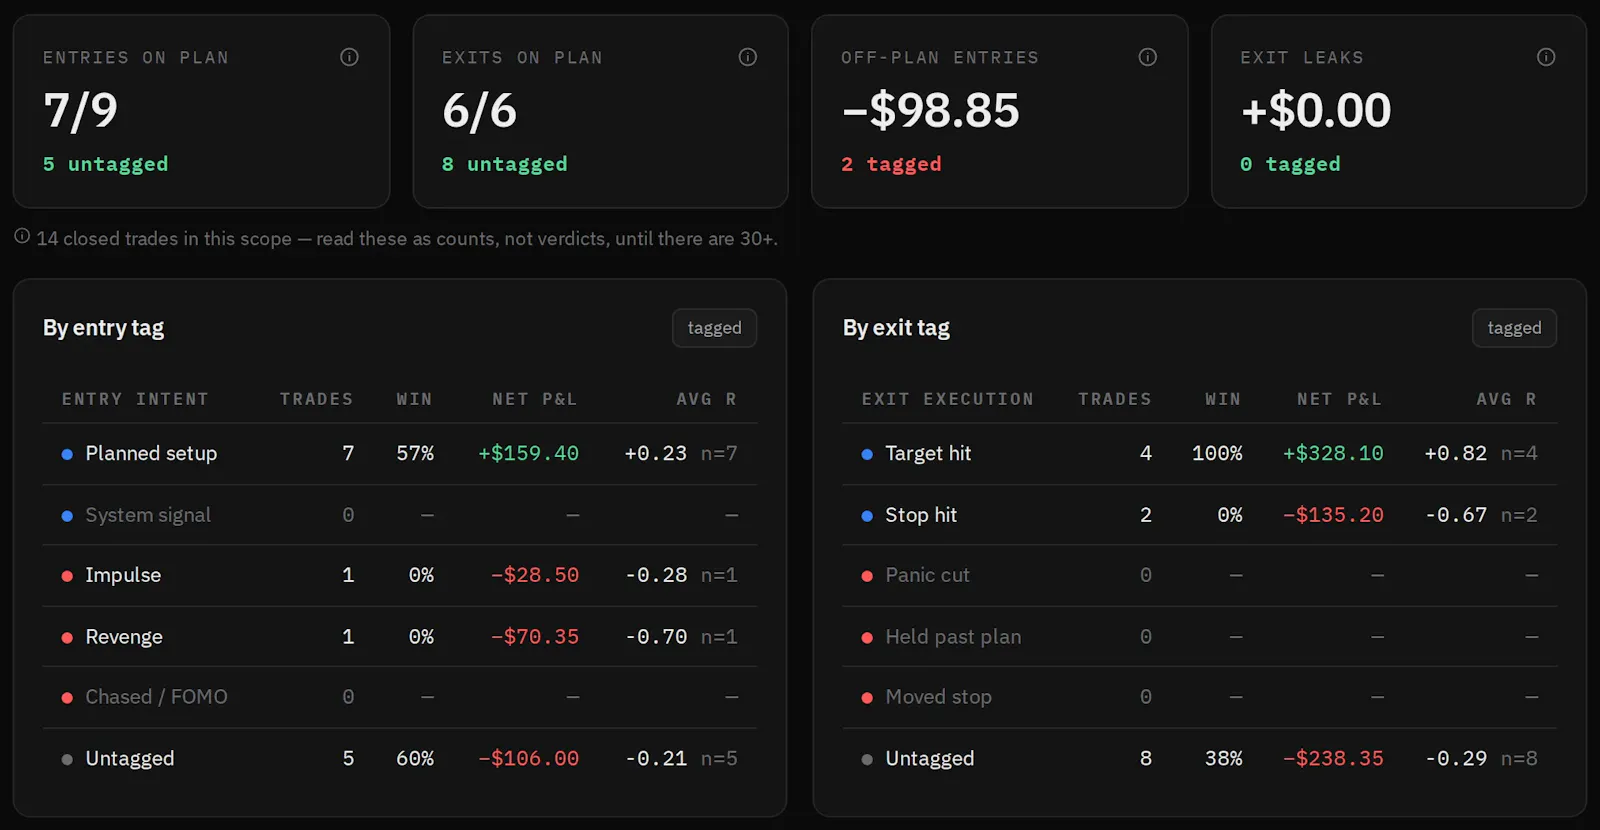Click the +$0.00 exit leaks value
The height and width of the screenshot is (830, 1600).
coord(1316,110)
